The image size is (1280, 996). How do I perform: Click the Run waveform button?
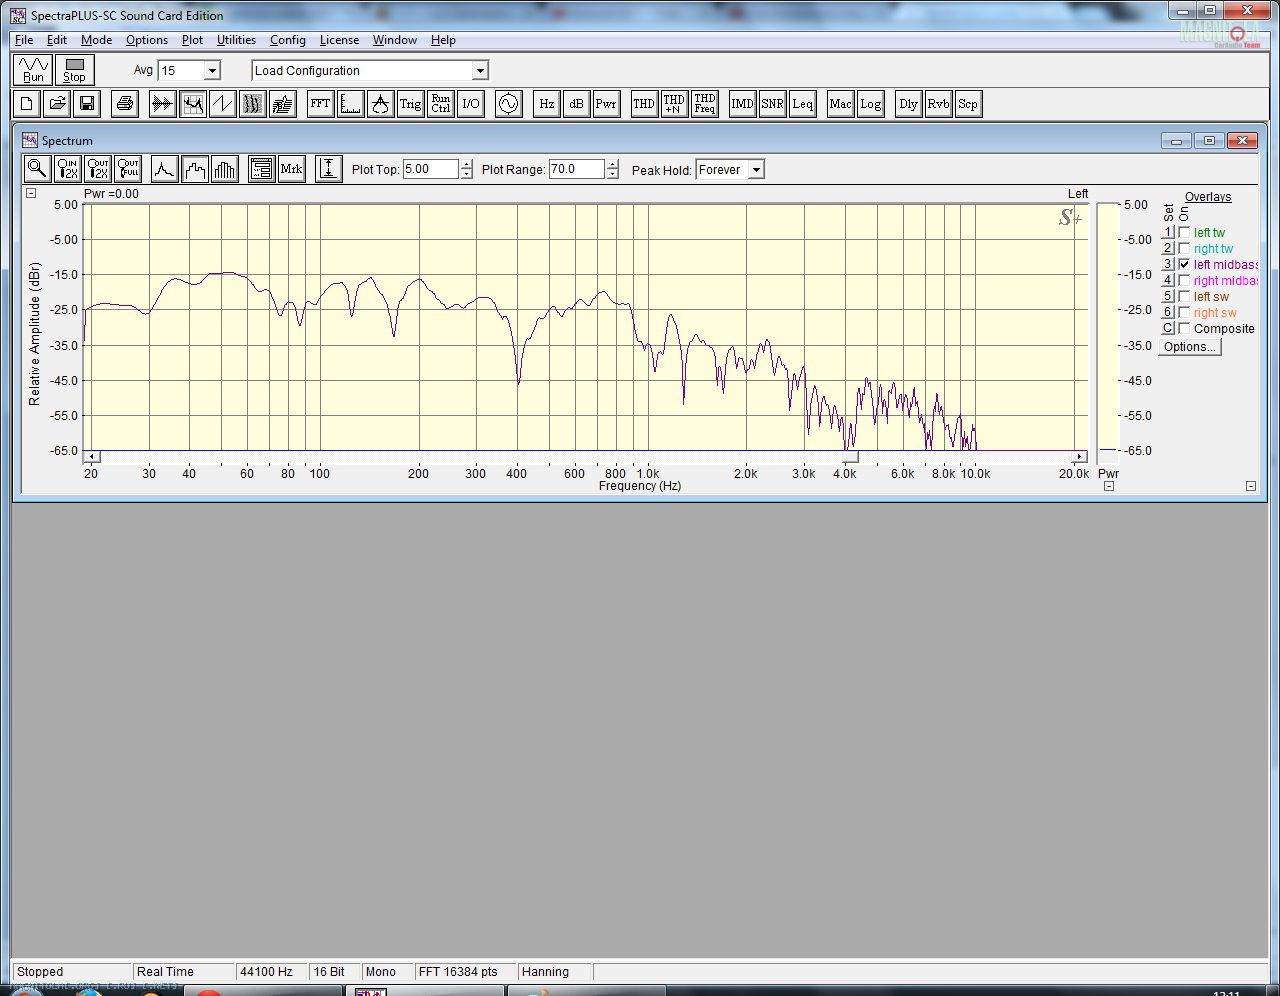pos(34,70)
